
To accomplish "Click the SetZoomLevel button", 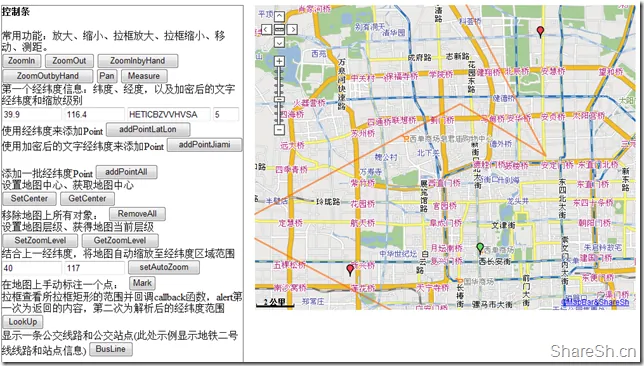I will [x=40, y=240].
